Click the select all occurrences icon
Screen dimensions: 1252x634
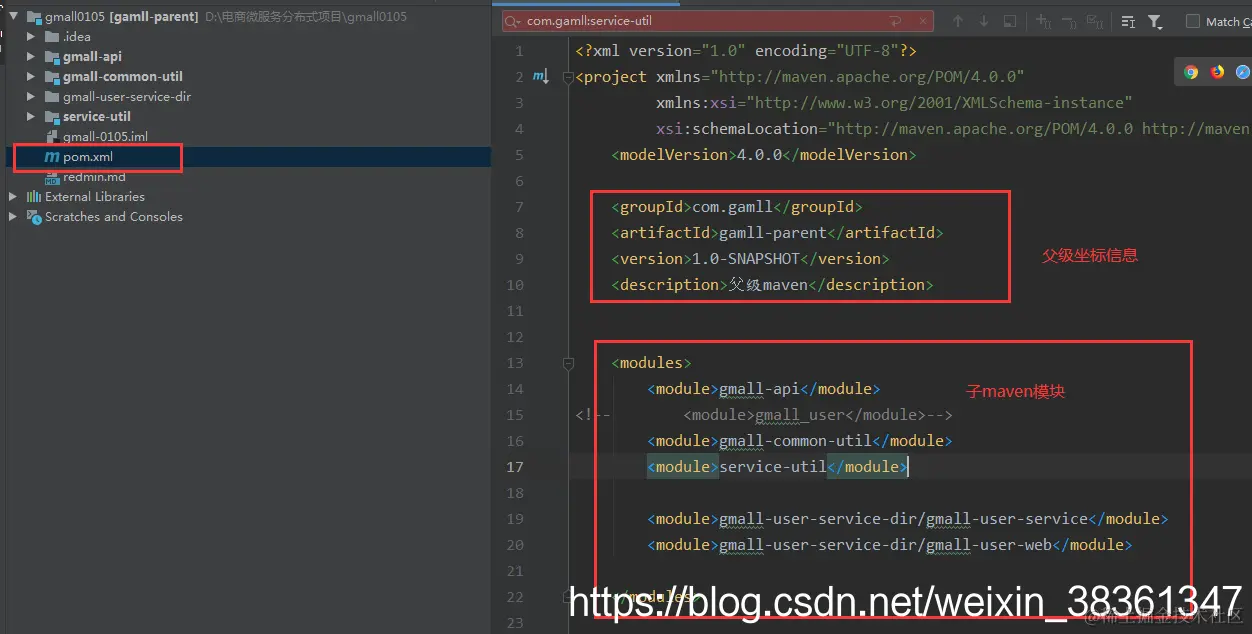[x=1095, y=21]
